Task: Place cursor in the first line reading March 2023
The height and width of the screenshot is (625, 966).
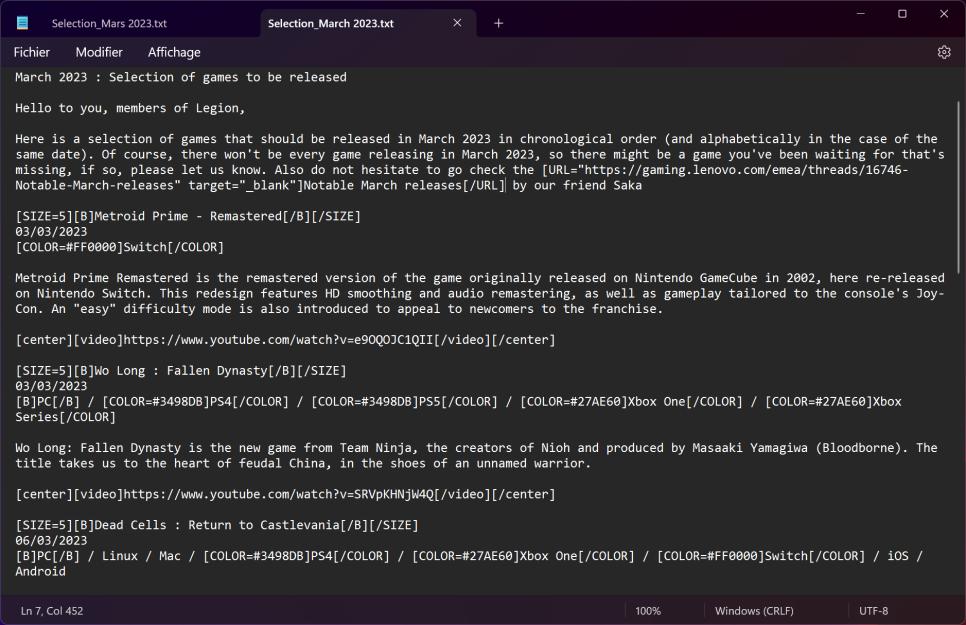Action: pos(180,77)
